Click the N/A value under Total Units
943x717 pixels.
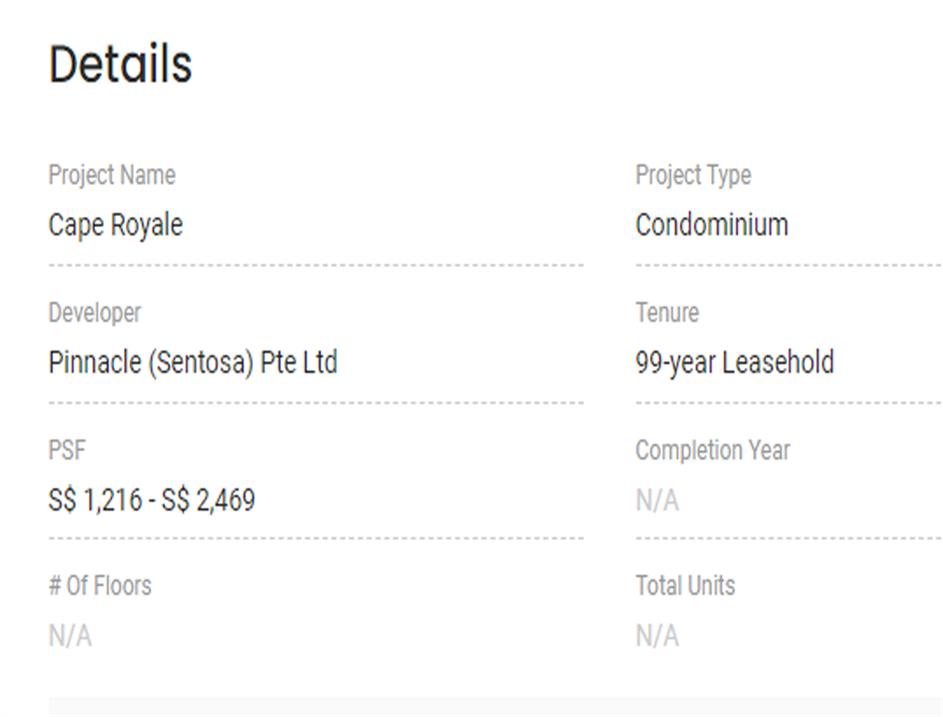point(657,636)
